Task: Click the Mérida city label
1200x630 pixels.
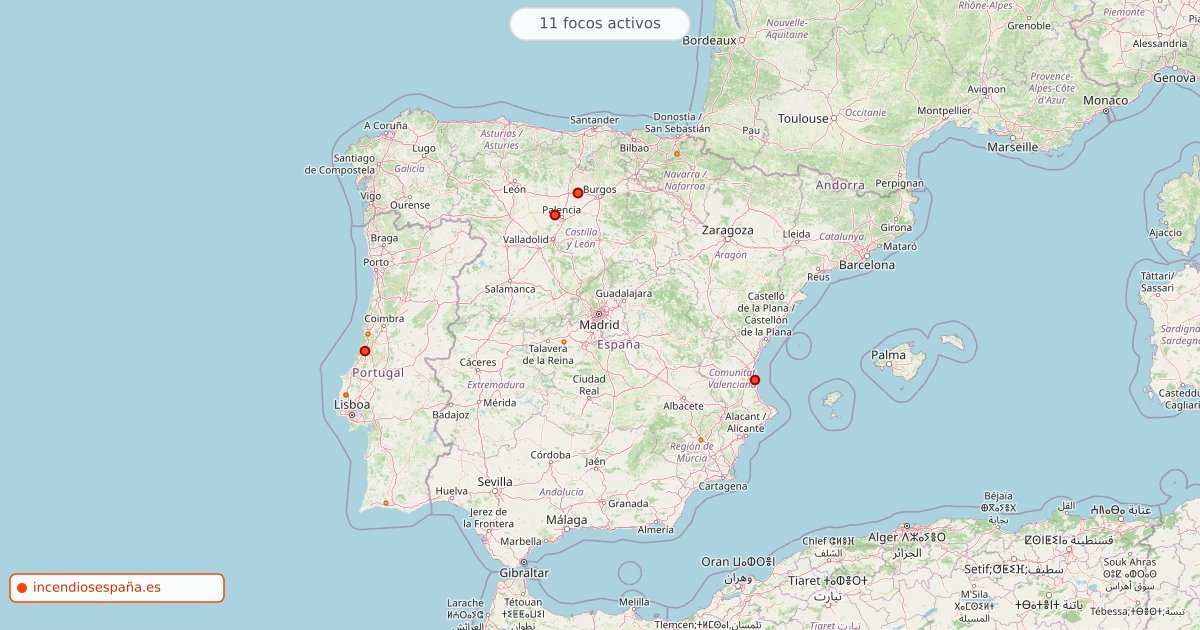Action: point(499,402)
